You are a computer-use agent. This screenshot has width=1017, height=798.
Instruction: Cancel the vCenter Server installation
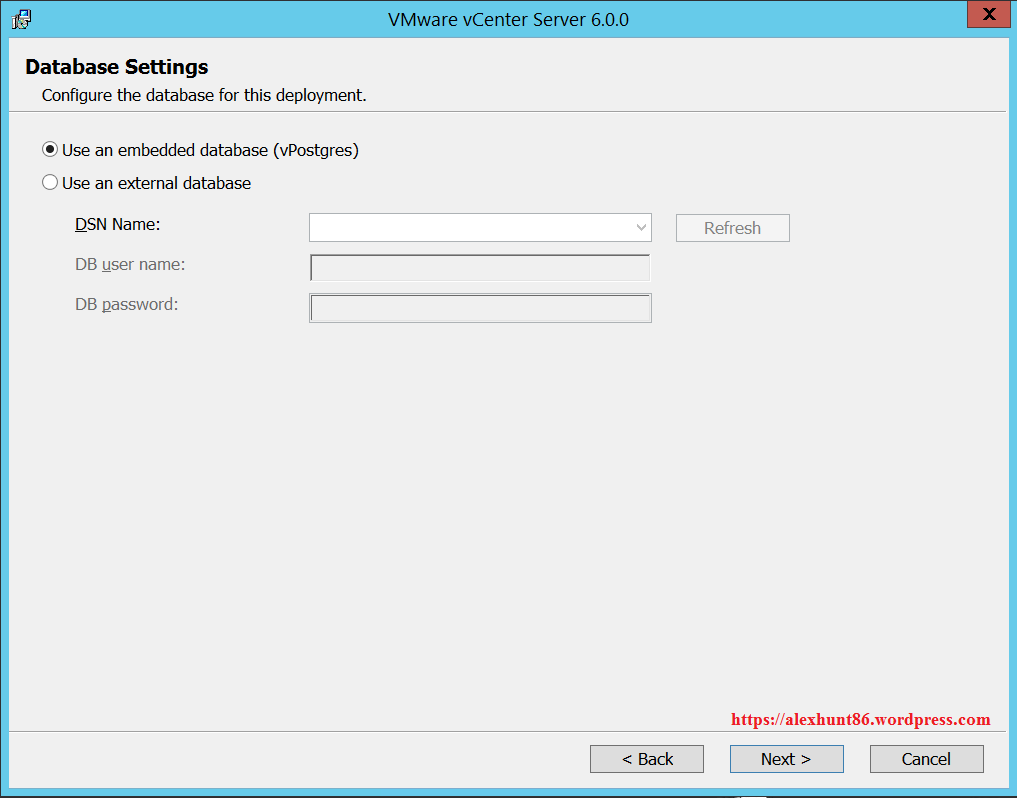coord(926,758)
